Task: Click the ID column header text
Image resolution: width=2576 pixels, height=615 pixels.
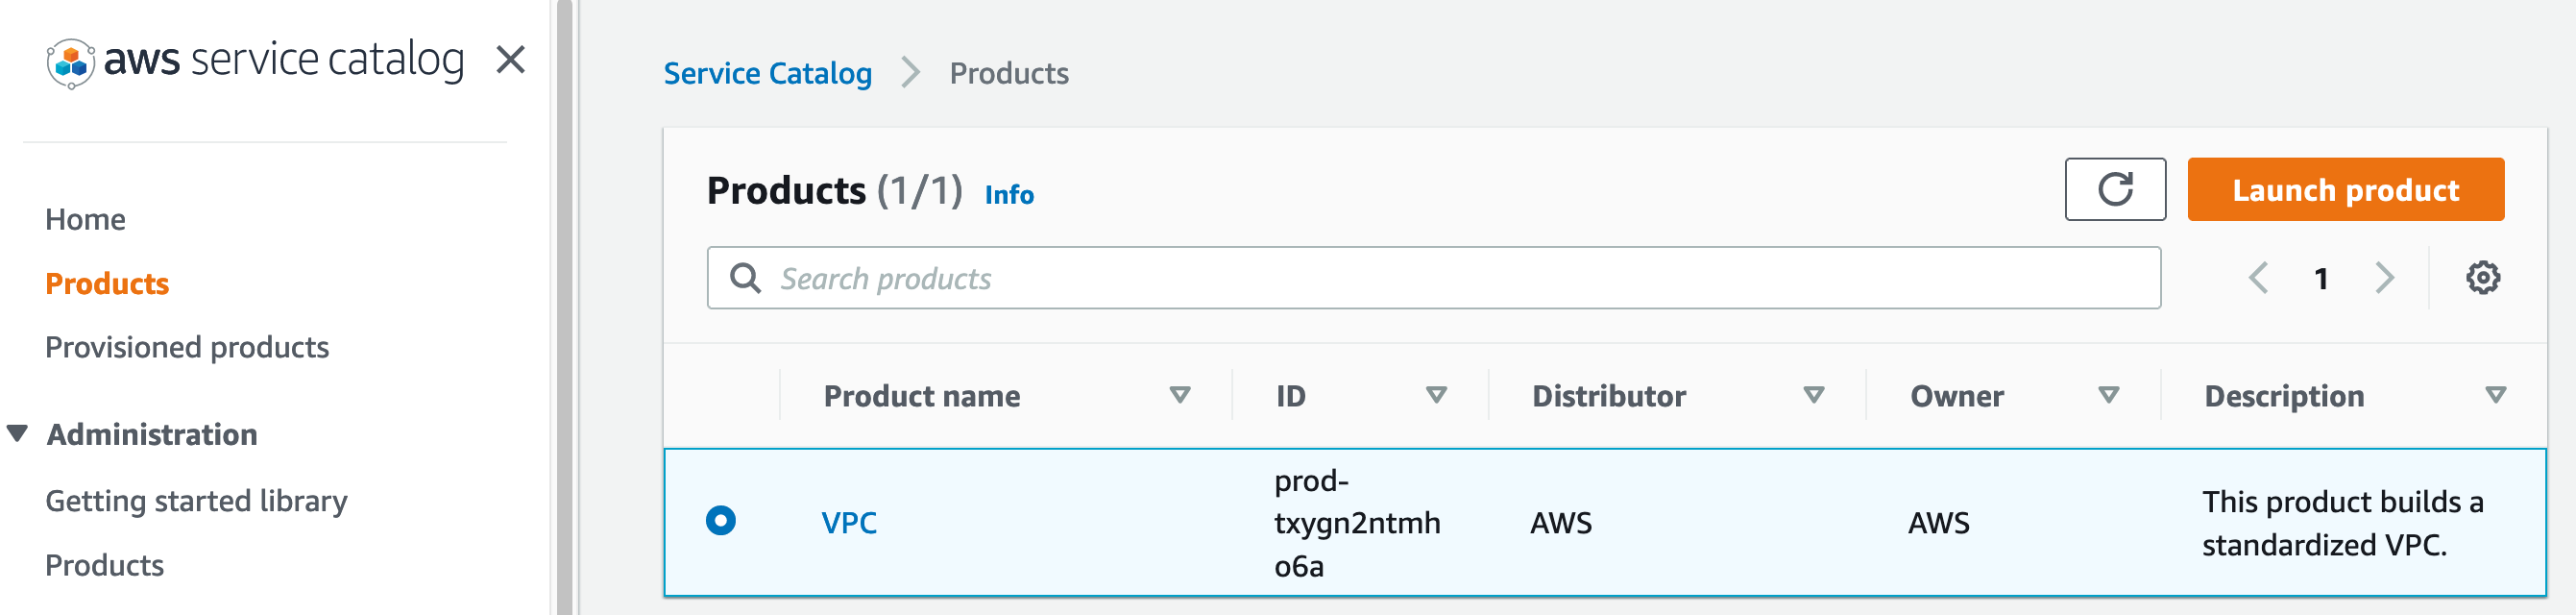Action: [x=1290, y=396]
